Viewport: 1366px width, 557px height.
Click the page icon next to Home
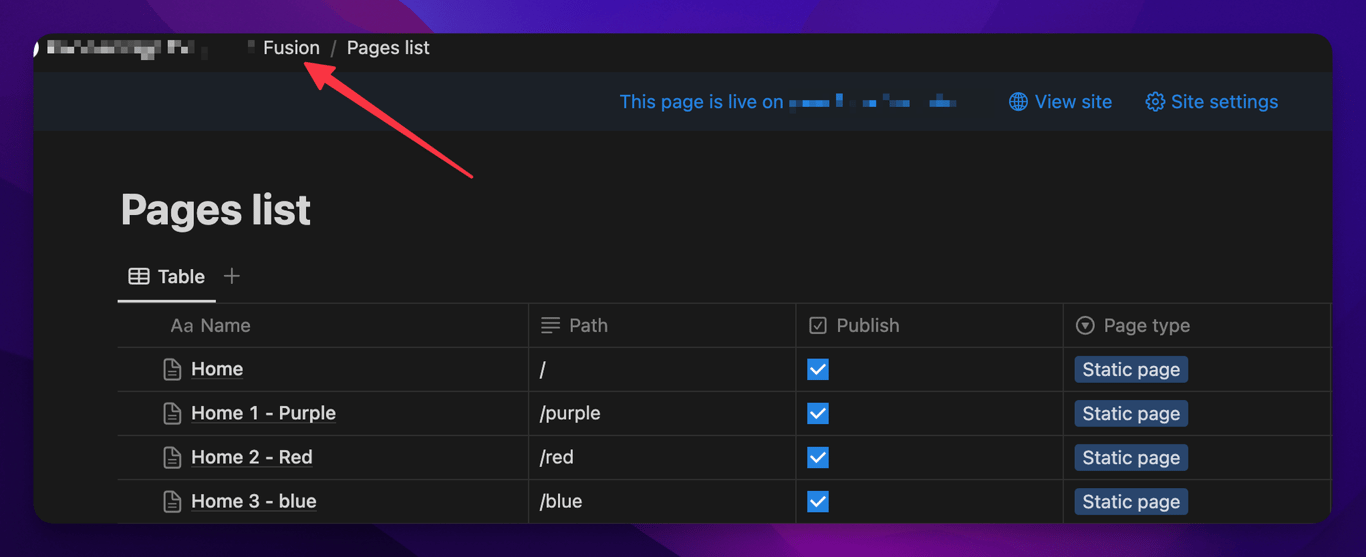tap(172, 370)
